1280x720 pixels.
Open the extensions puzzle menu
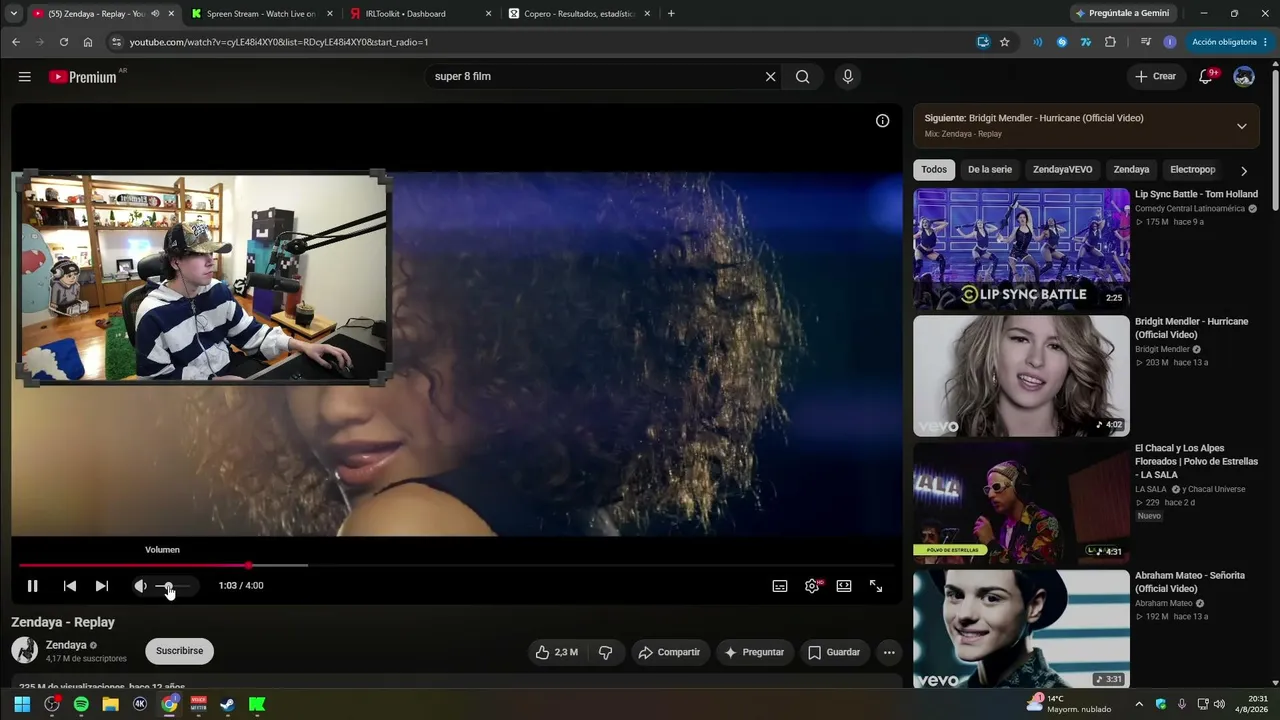pyautogui.click(x=1110, y=42)
